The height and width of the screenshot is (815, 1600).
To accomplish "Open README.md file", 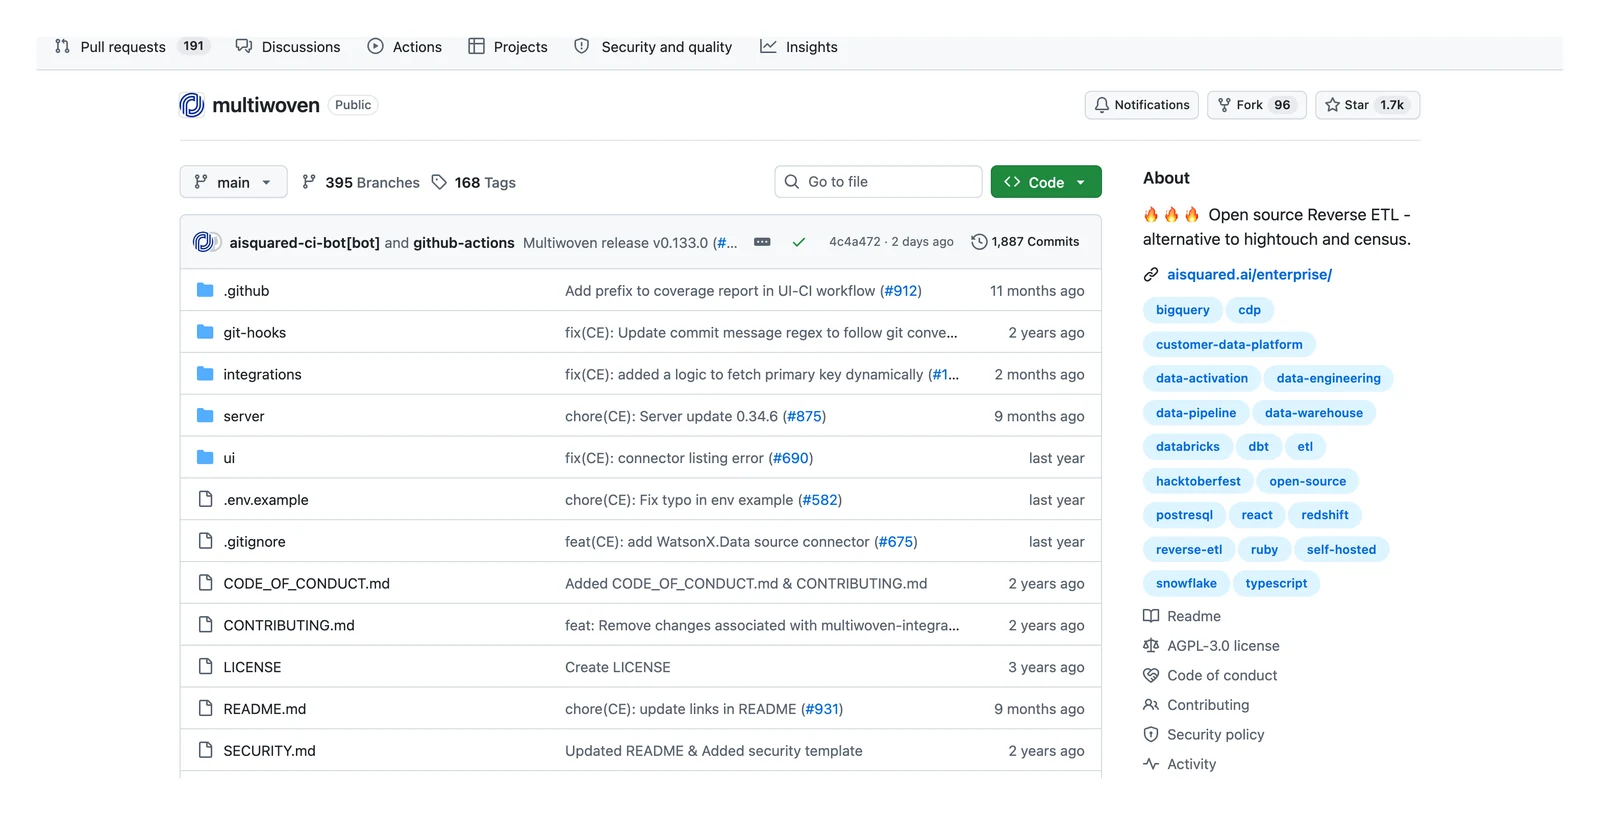I will (x=265, y=709).
